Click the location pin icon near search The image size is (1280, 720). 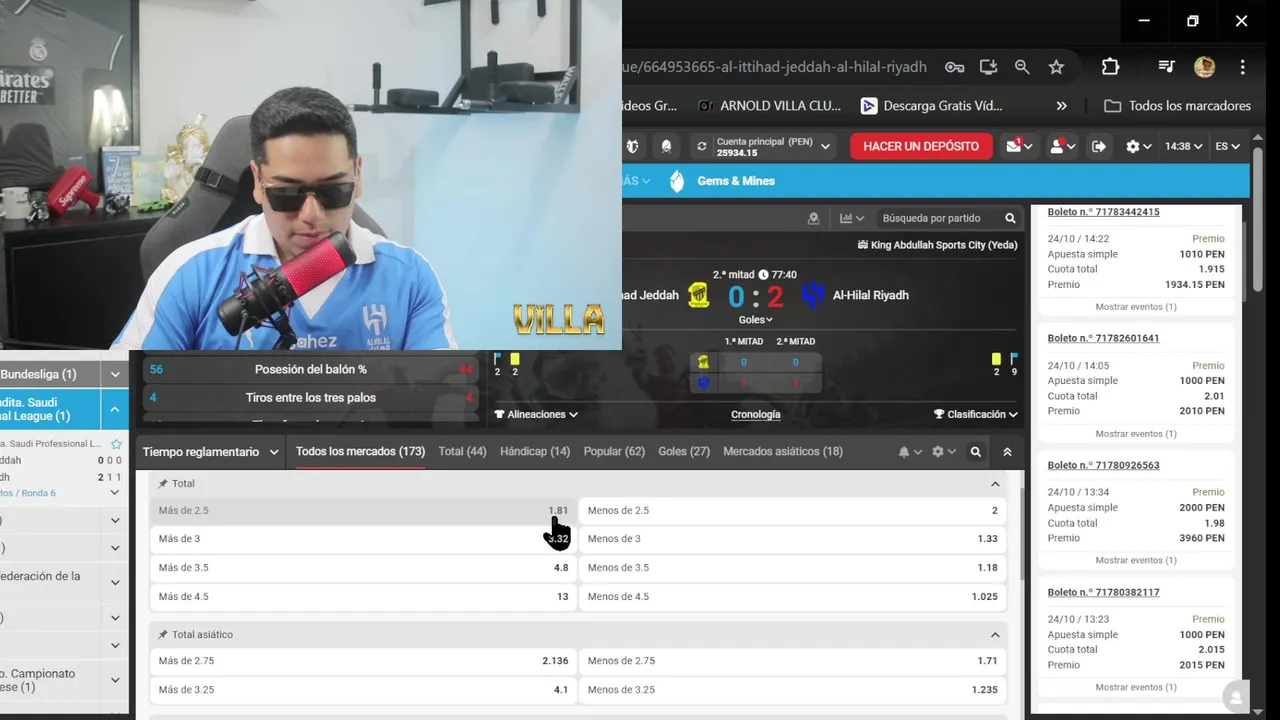click(813, 218)
